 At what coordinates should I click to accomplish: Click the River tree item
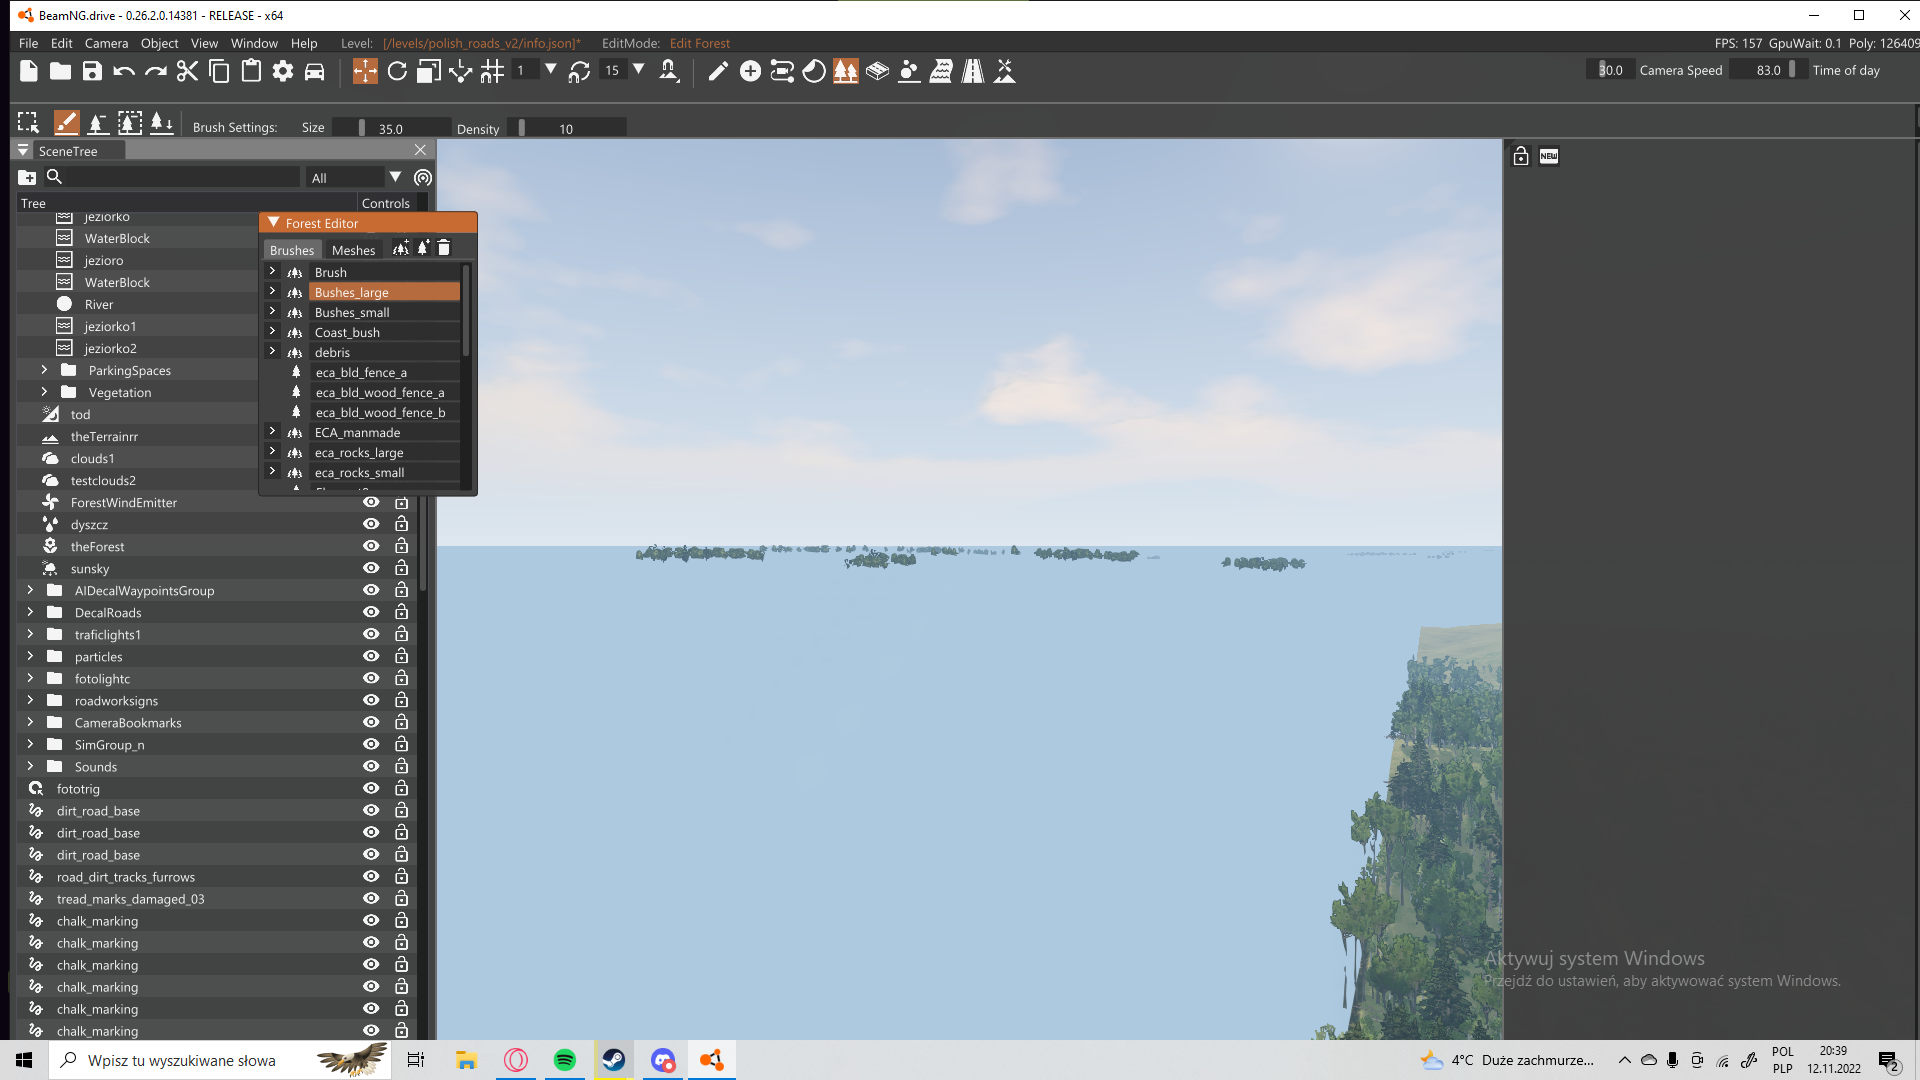click(x=98, y=304)
